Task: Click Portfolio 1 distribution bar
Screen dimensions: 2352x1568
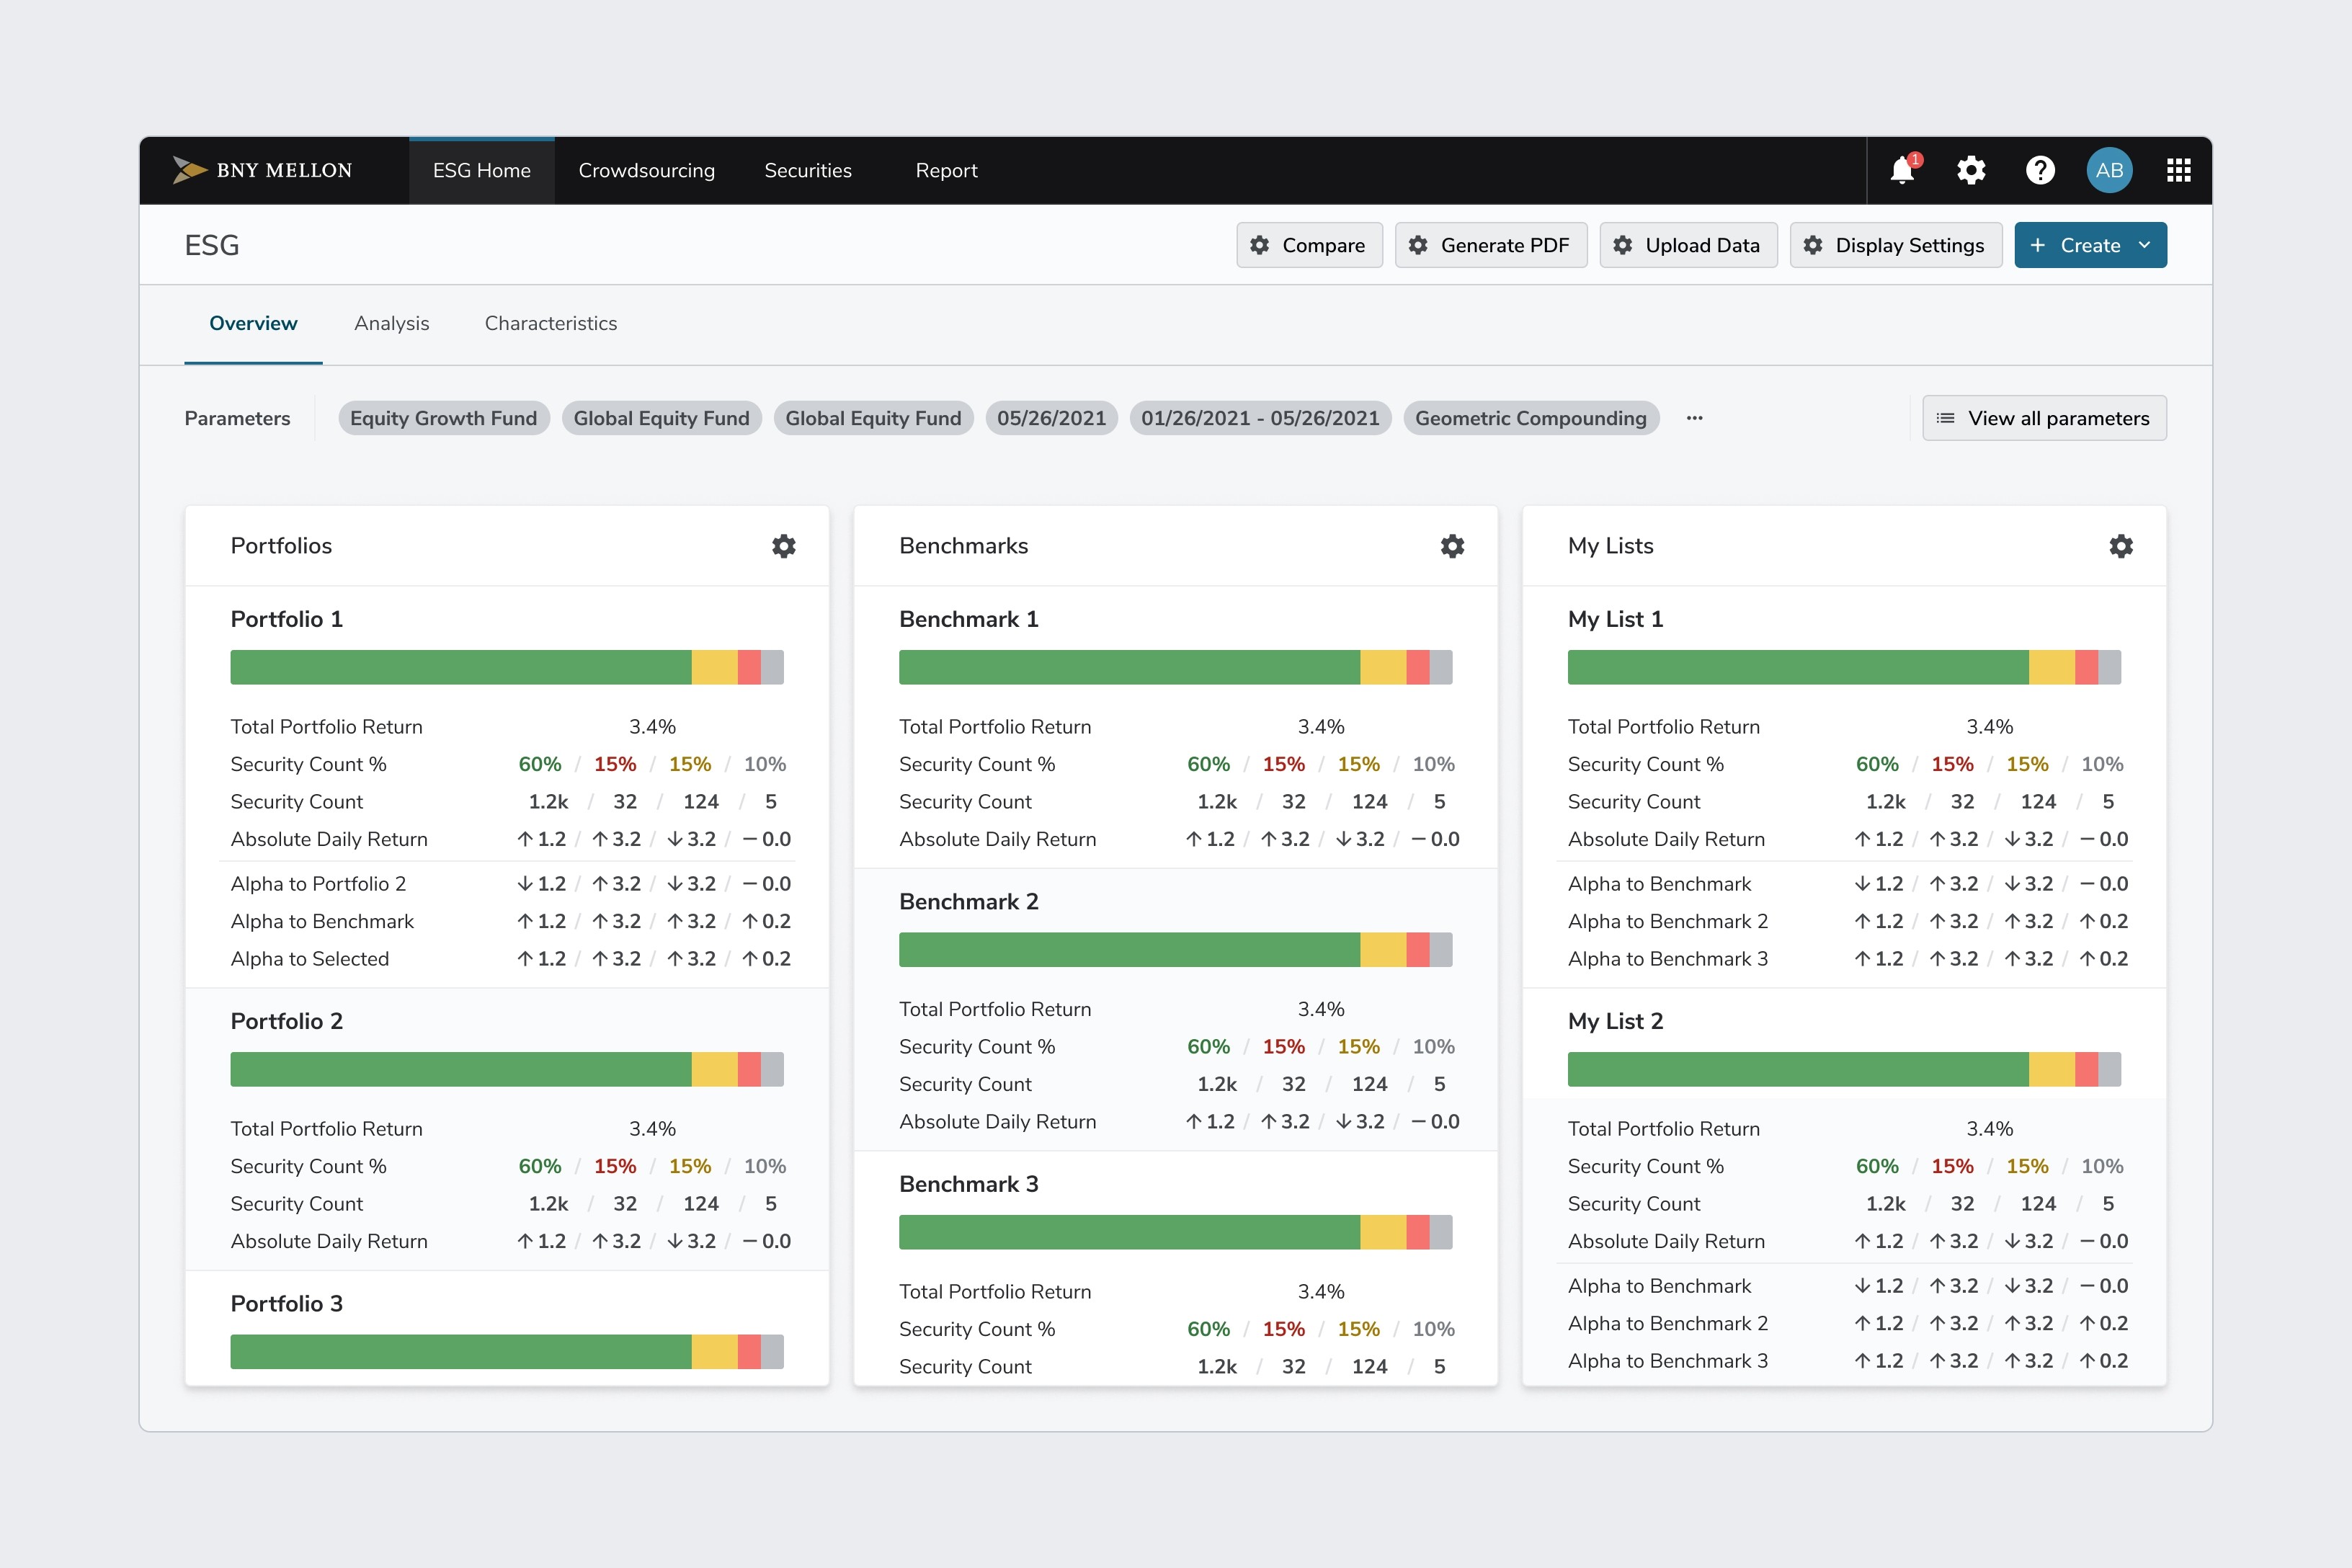Action: tap(507, 667)
